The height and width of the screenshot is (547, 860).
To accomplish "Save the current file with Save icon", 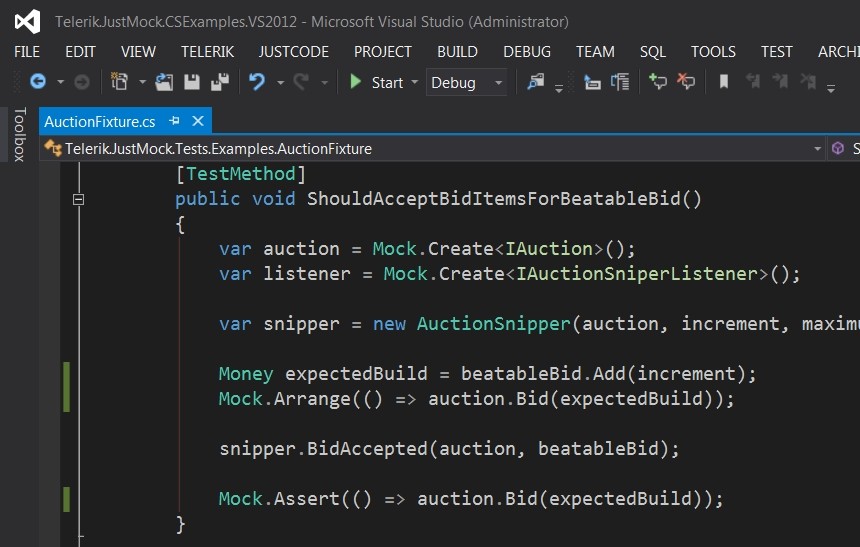I will [192, 82].
